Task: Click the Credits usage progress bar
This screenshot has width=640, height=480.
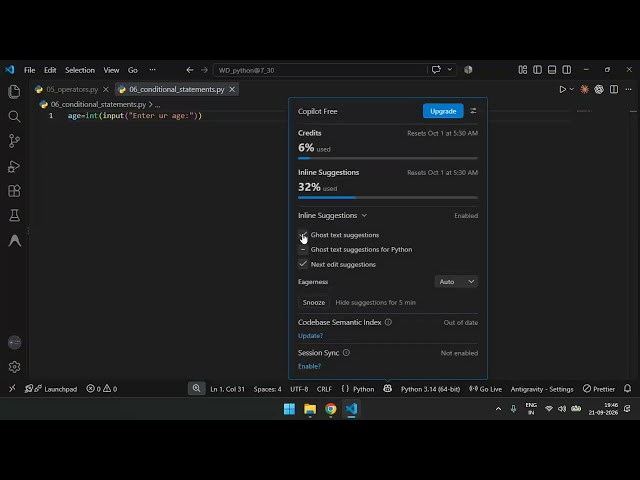Action: point(388,158)
